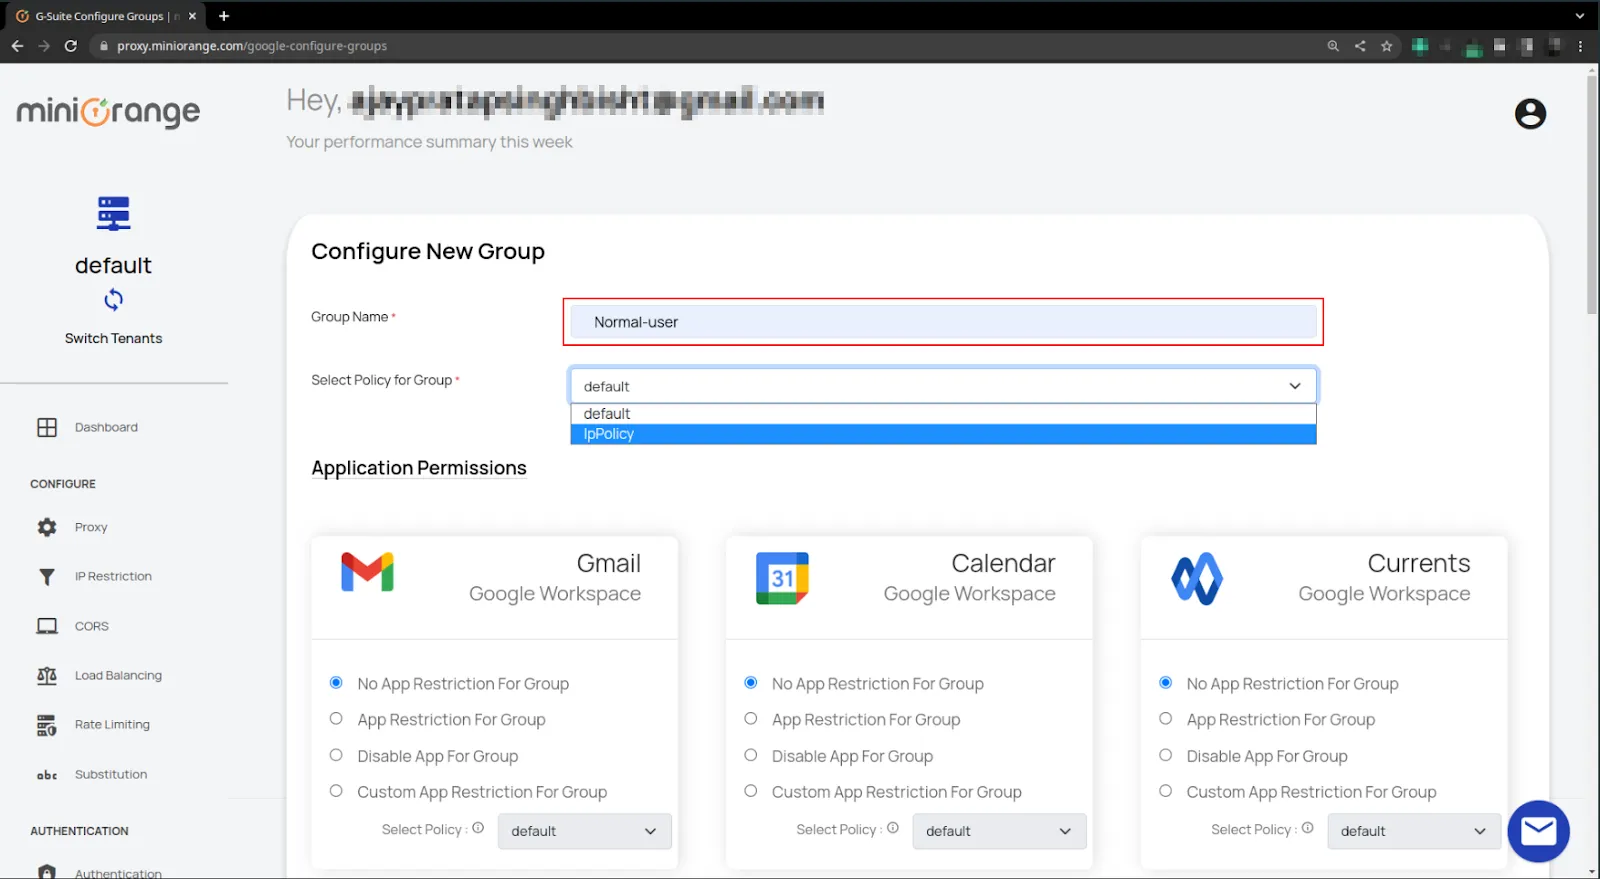Click Currents Select Policy info icon
Image resolution: width=1600 pixels, height=879 pixels.
[1307, 828]
